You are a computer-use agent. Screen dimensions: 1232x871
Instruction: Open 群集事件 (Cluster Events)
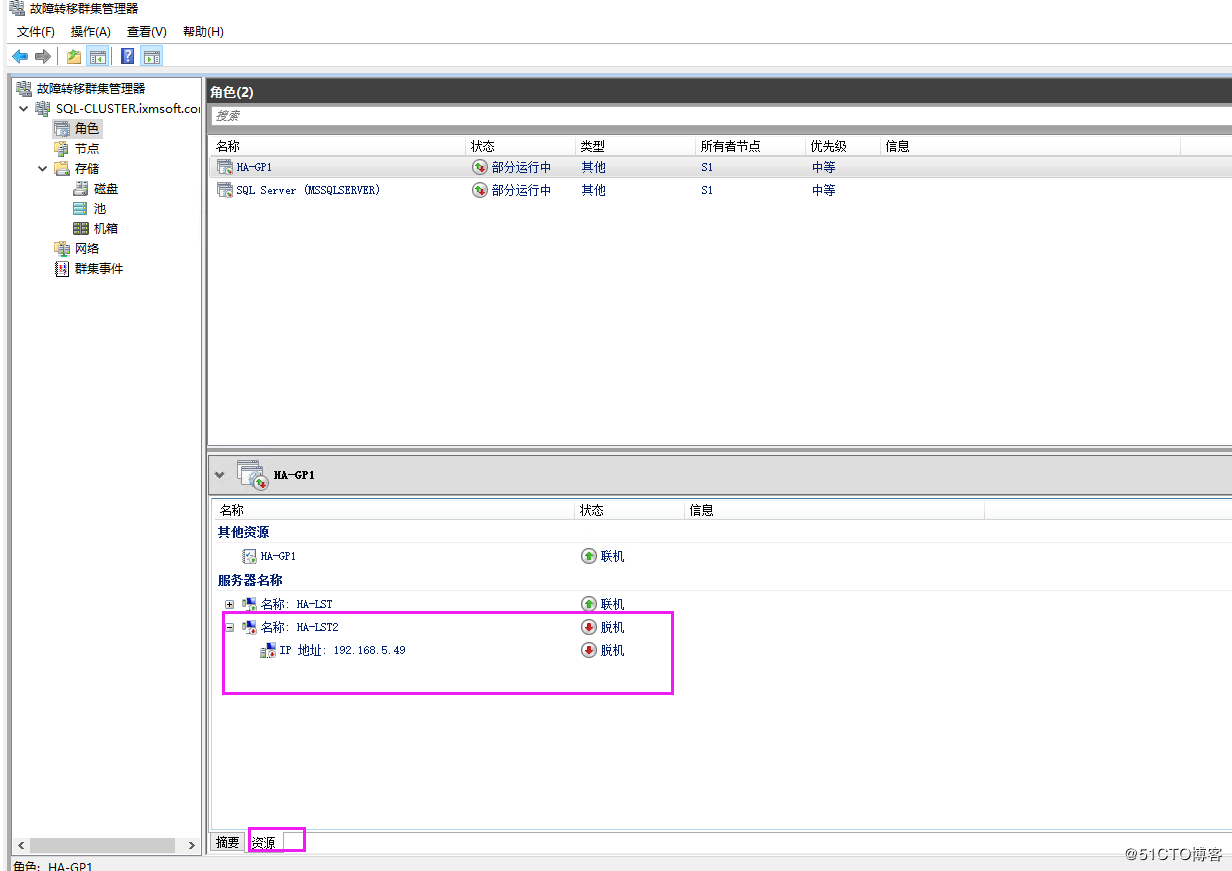pyautogui.click(x=96, y=268)
